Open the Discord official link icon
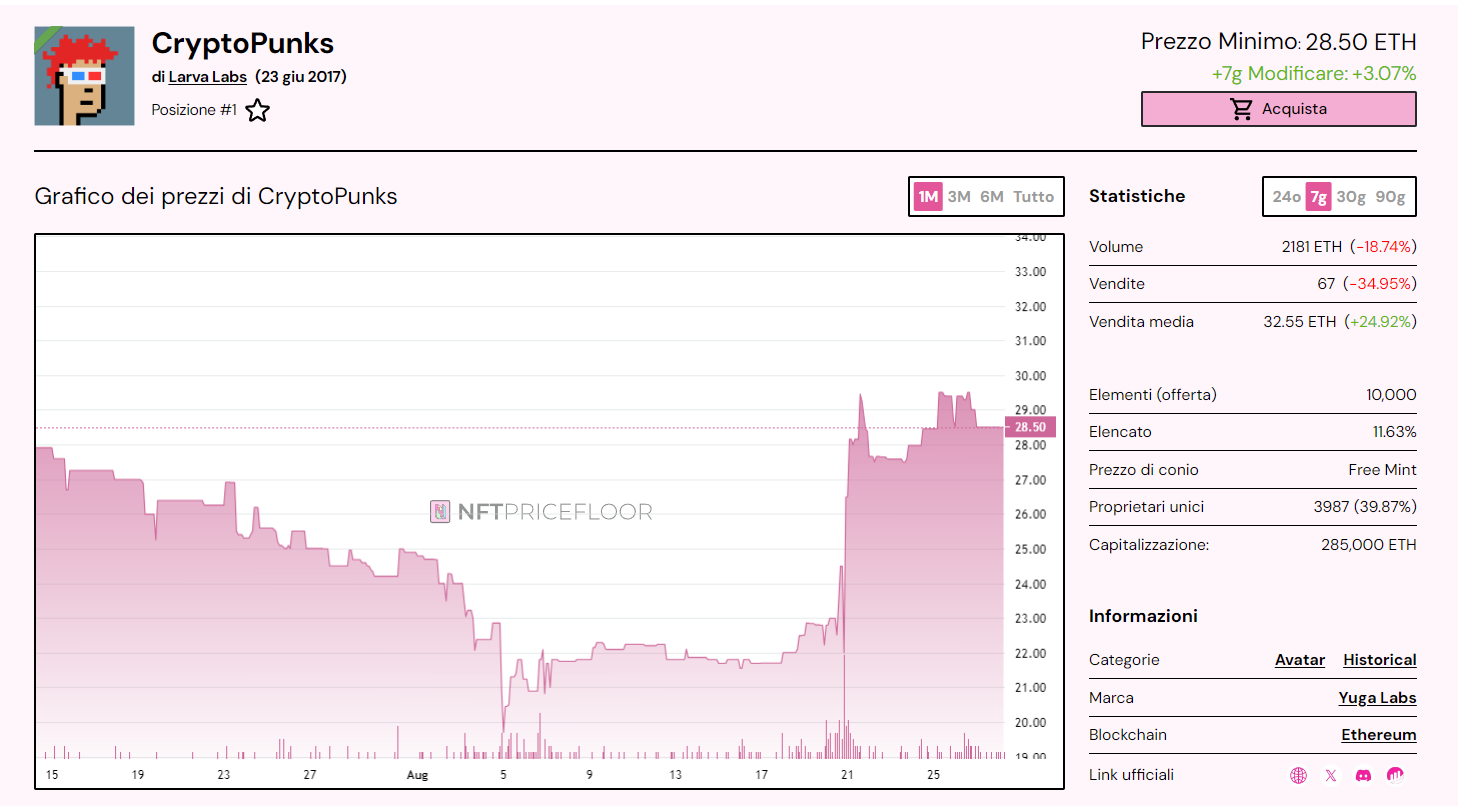This screenshot has height=806, width=1458. [x=1363, y=775]
